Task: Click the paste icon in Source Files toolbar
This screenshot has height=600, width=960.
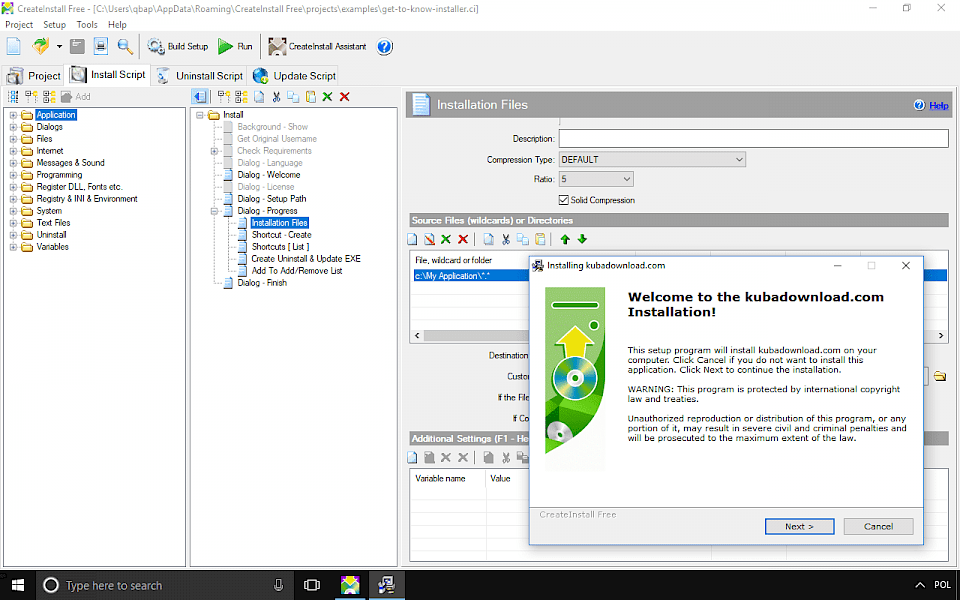Action: (x=540, y=239)
